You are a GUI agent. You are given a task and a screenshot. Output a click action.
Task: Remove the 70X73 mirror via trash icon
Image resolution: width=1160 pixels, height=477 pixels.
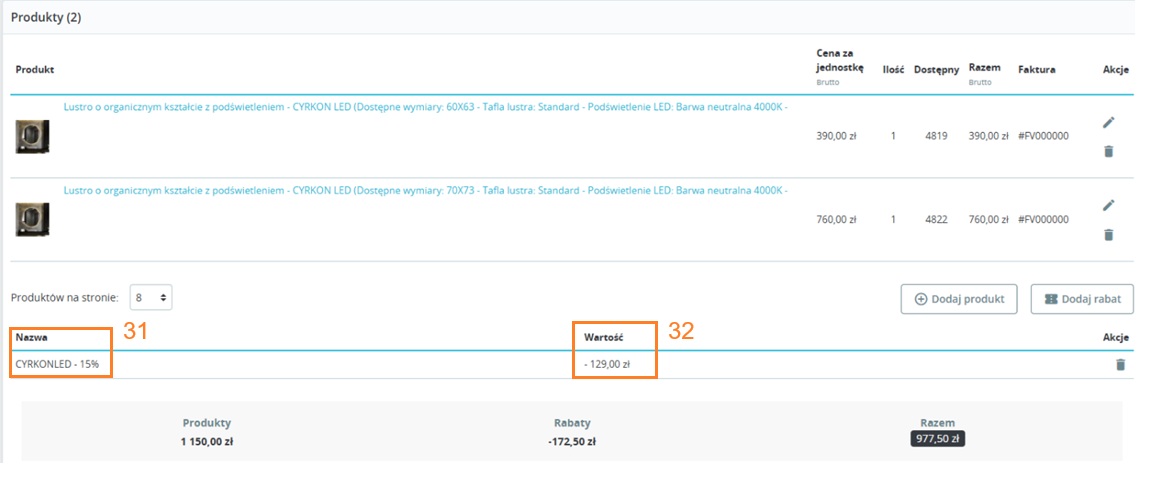[x=1108, y=234]
